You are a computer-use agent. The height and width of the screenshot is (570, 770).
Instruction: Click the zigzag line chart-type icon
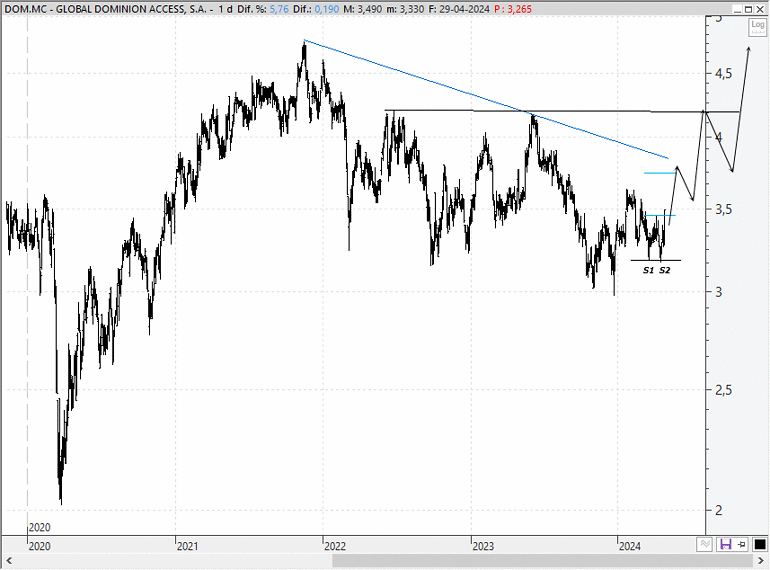click(x=705, y=544)
